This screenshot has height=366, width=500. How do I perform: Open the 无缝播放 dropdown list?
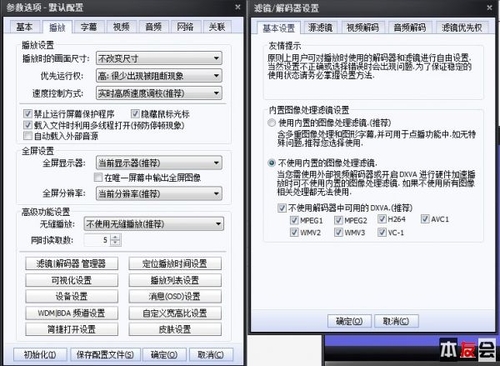pyautogui.click(x=154, y=224)
